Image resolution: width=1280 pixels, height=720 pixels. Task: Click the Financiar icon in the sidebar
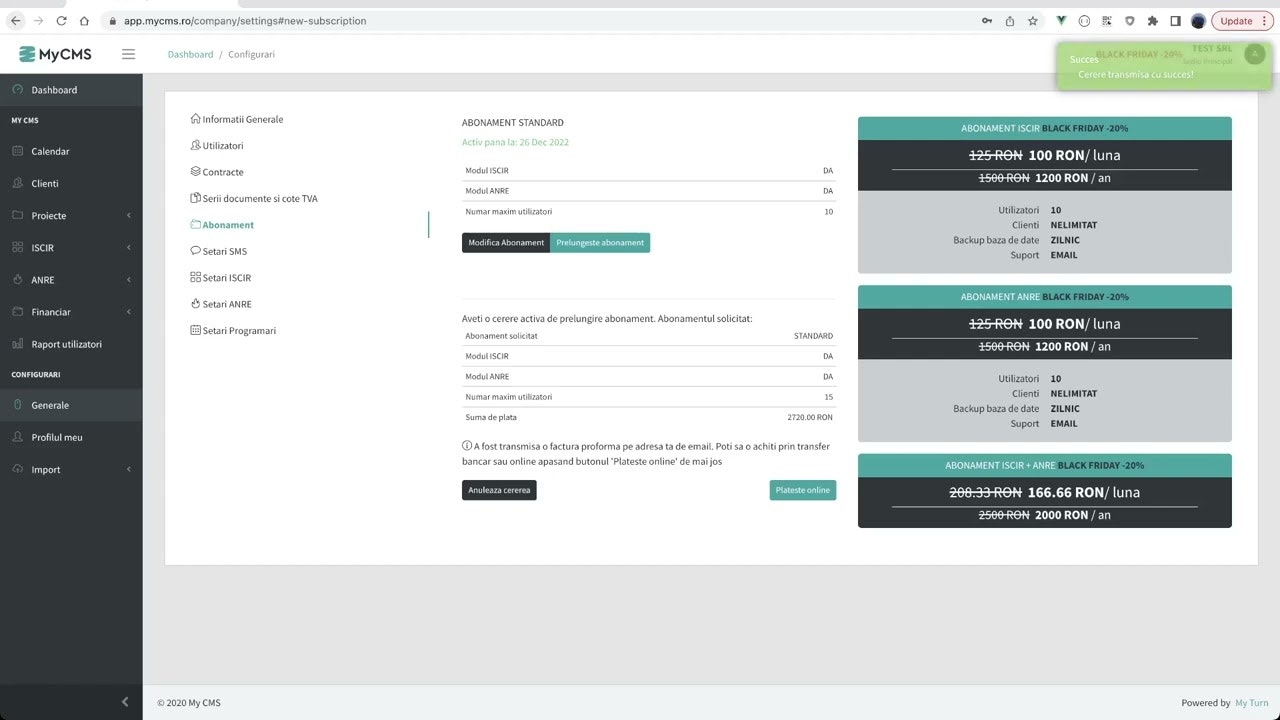click(18, 311)
